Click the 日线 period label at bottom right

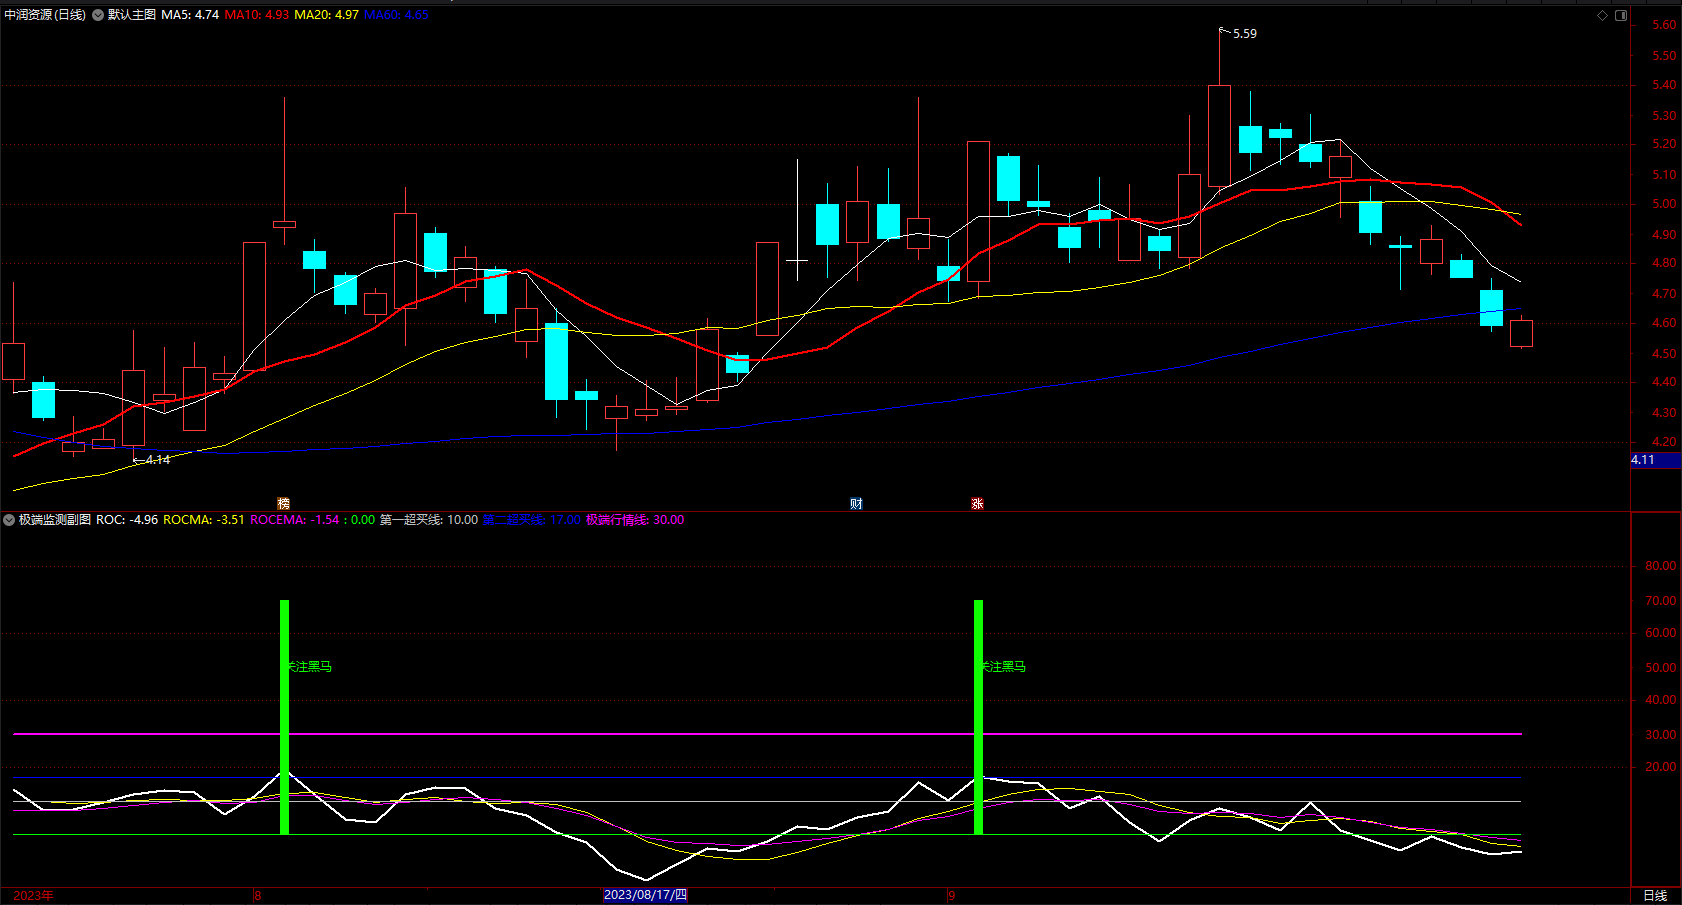coord(1655,895)
